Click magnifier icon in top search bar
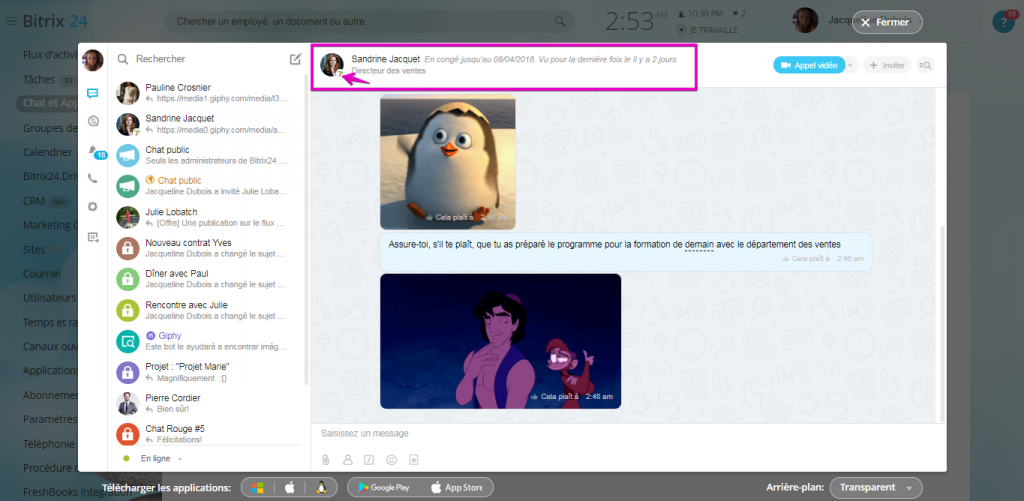 560,22
